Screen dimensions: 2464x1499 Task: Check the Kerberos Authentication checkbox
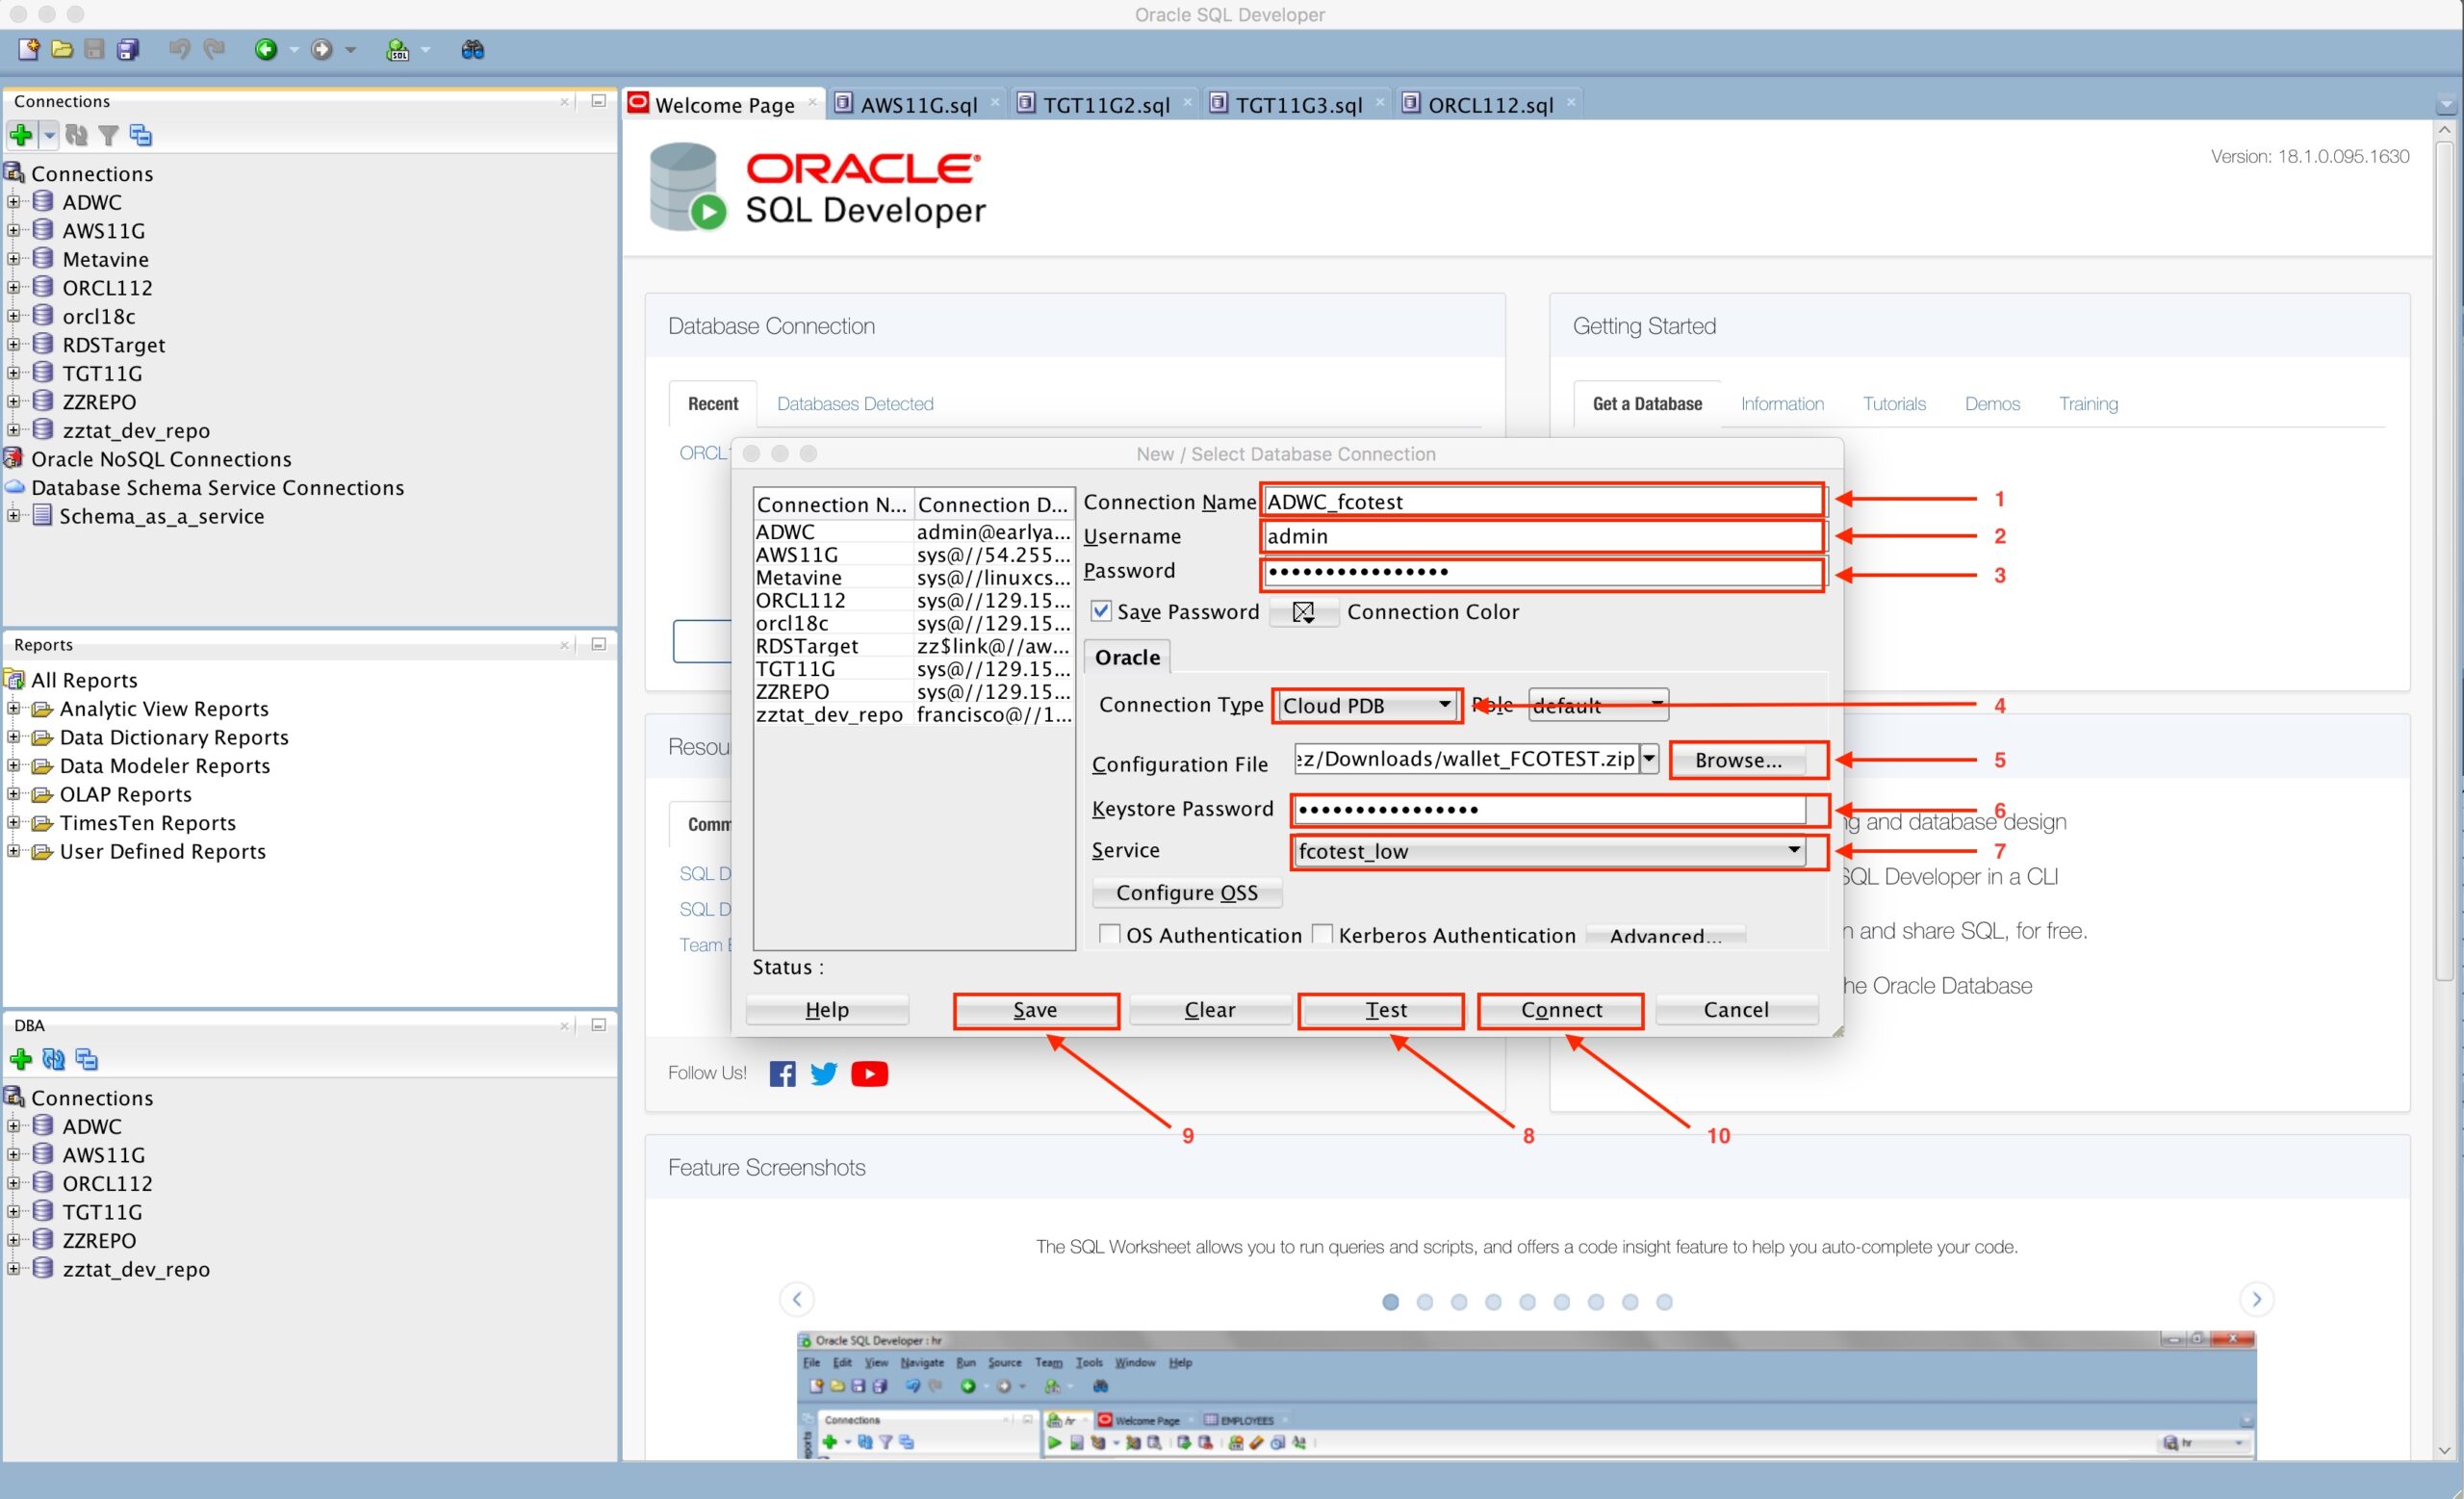point(1322,934)
